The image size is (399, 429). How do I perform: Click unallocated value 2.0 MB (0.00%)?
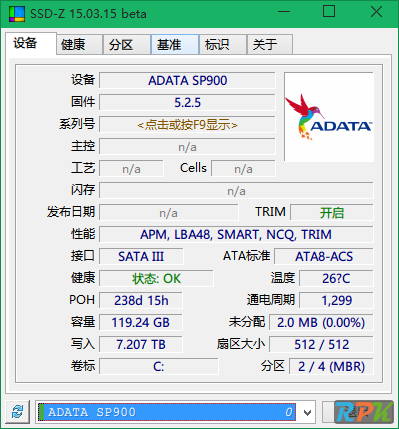[321, 323]
